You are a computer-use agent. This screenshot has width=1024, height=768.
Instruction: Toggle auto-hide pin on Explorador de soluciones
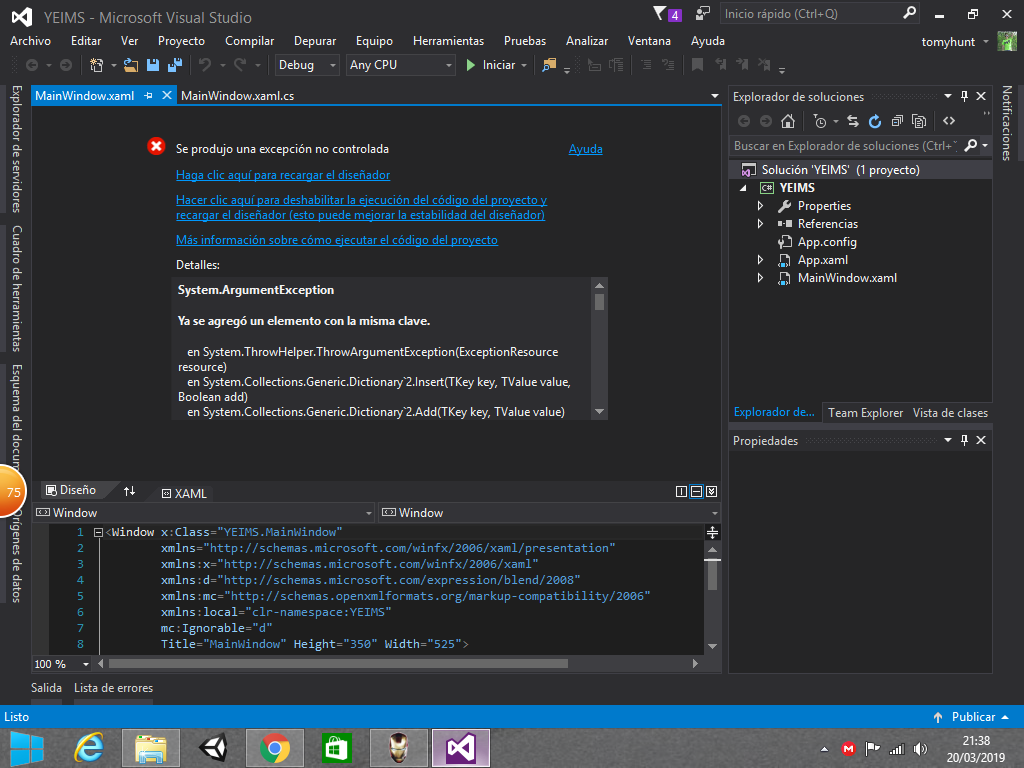pos(965,96)
